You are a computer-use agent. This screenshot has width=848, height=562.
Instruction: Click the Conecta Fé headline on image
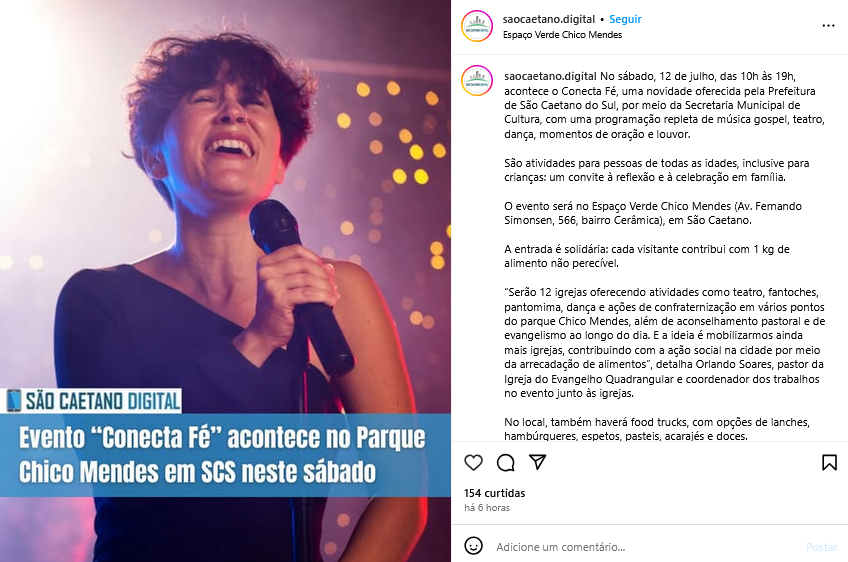[x=222, y=454]
